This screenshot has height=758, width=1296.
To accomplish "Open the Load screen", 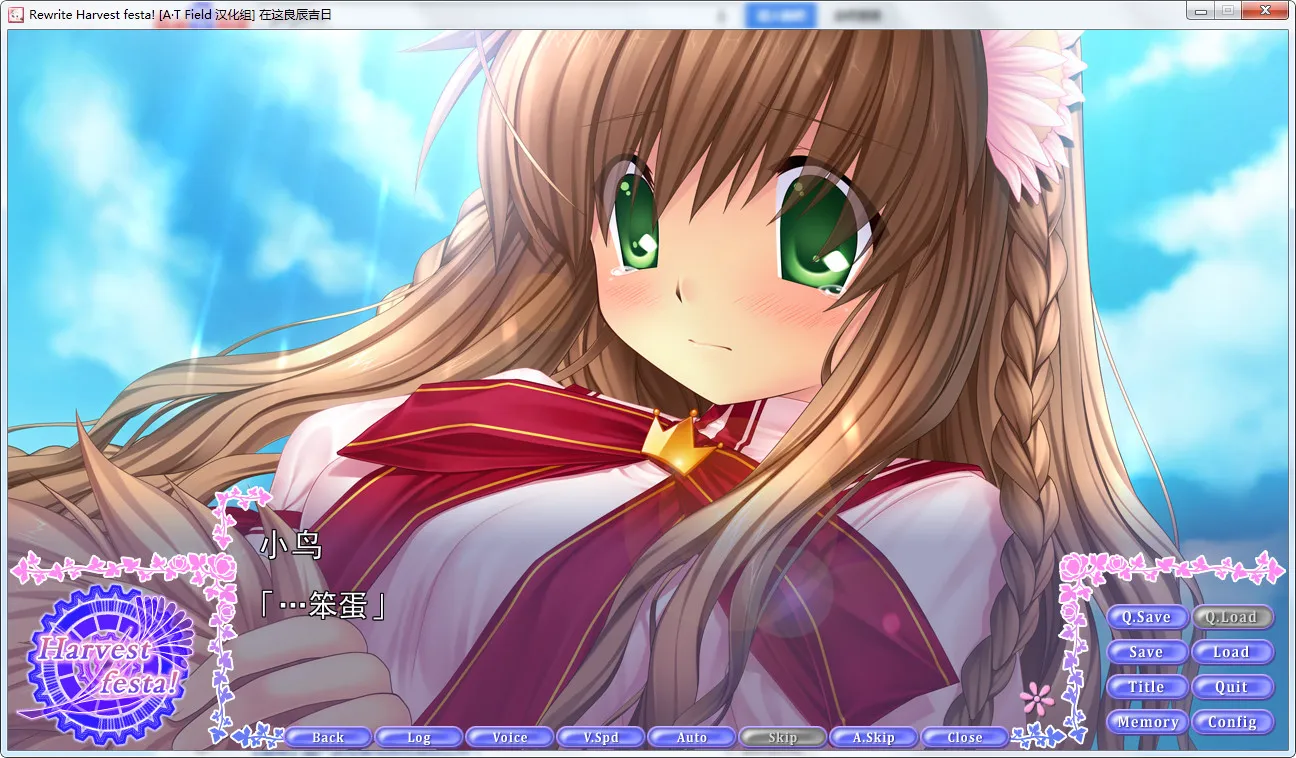I will (x=1233, y=652).
